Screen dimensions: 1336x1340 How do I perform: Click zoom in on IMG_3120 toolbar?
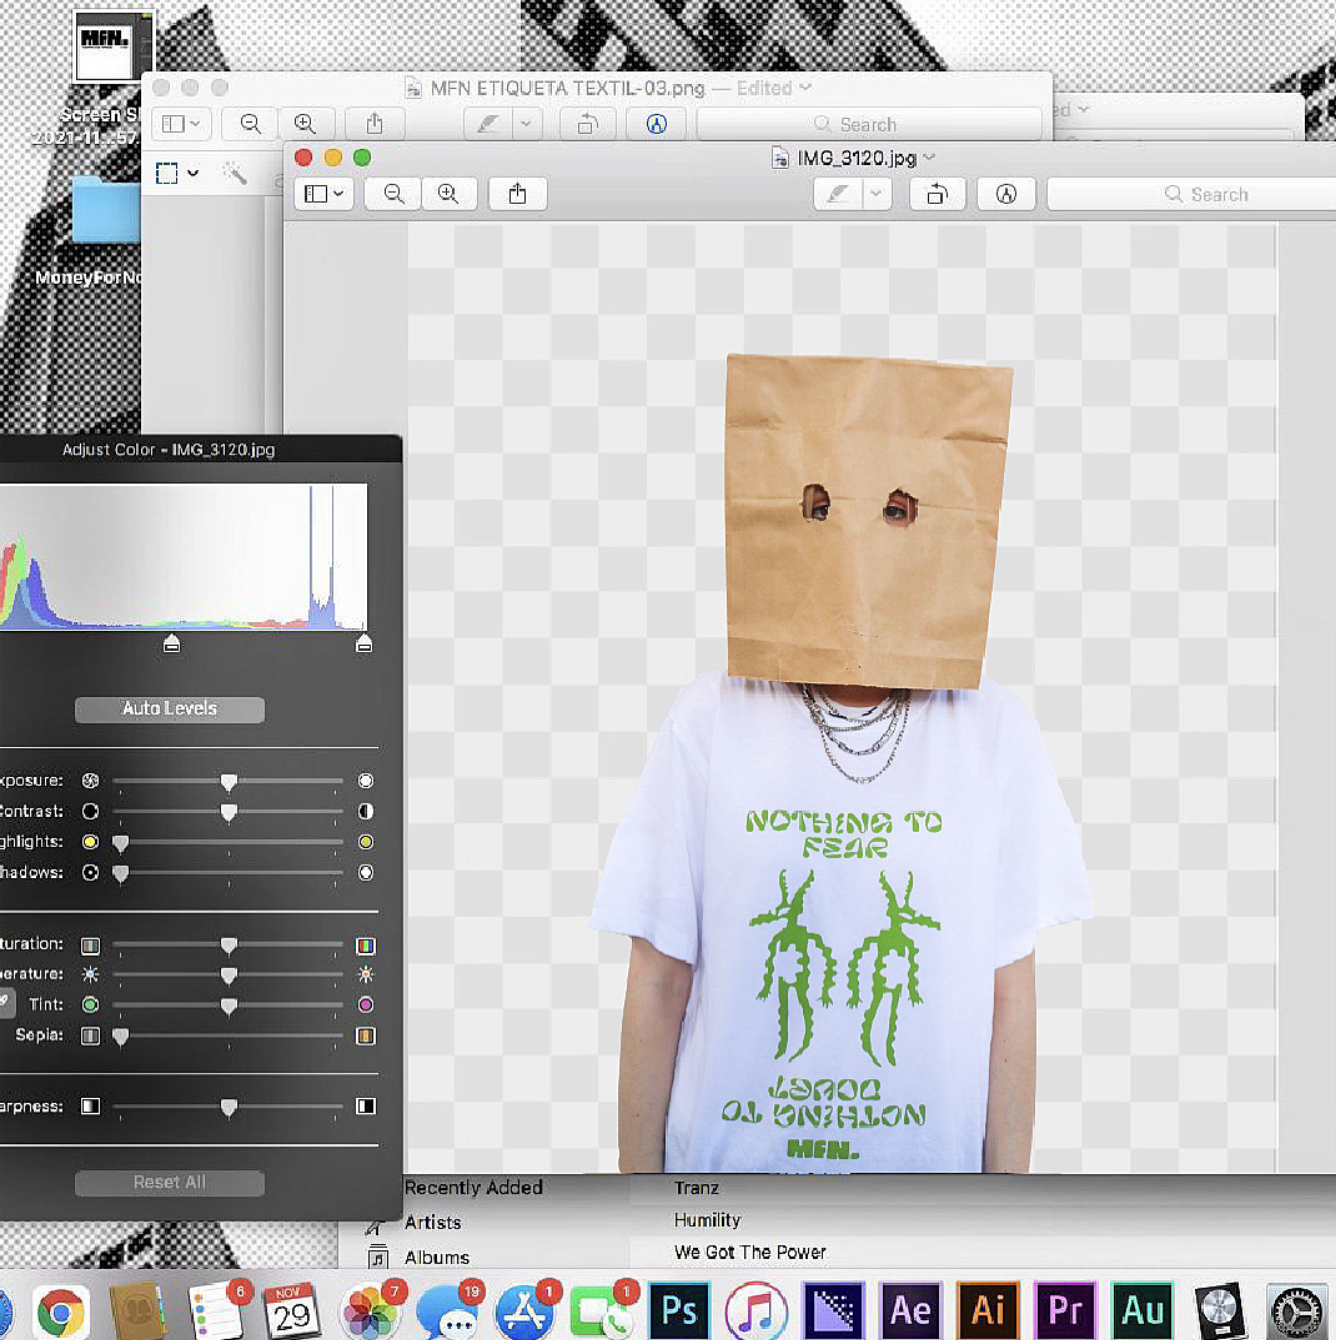pos(448,194)
